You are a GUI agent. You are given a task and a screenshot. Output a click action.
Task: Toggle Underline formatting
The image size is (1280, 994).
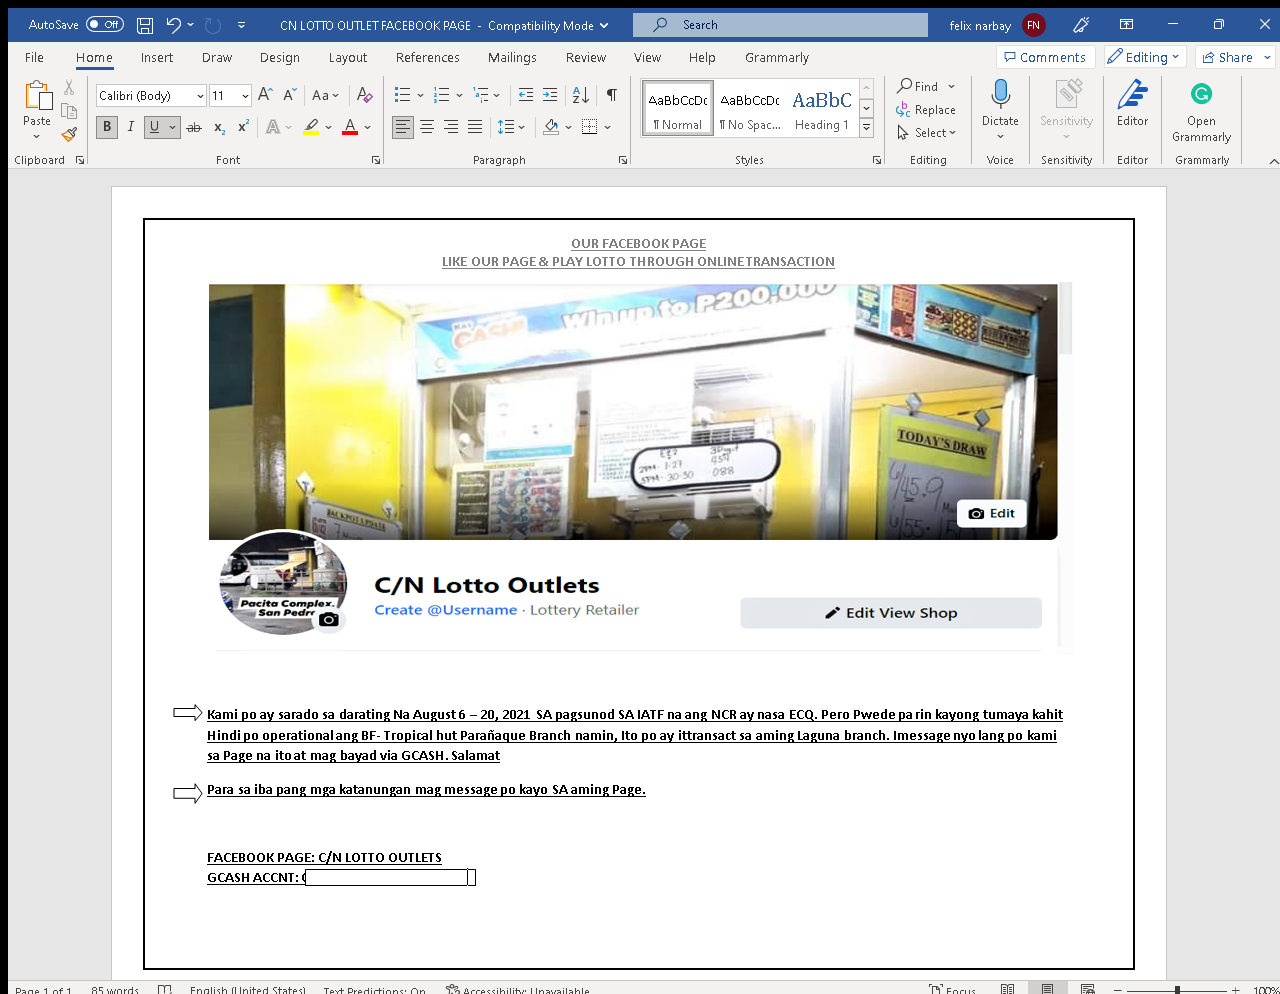[x=154, y=127]
